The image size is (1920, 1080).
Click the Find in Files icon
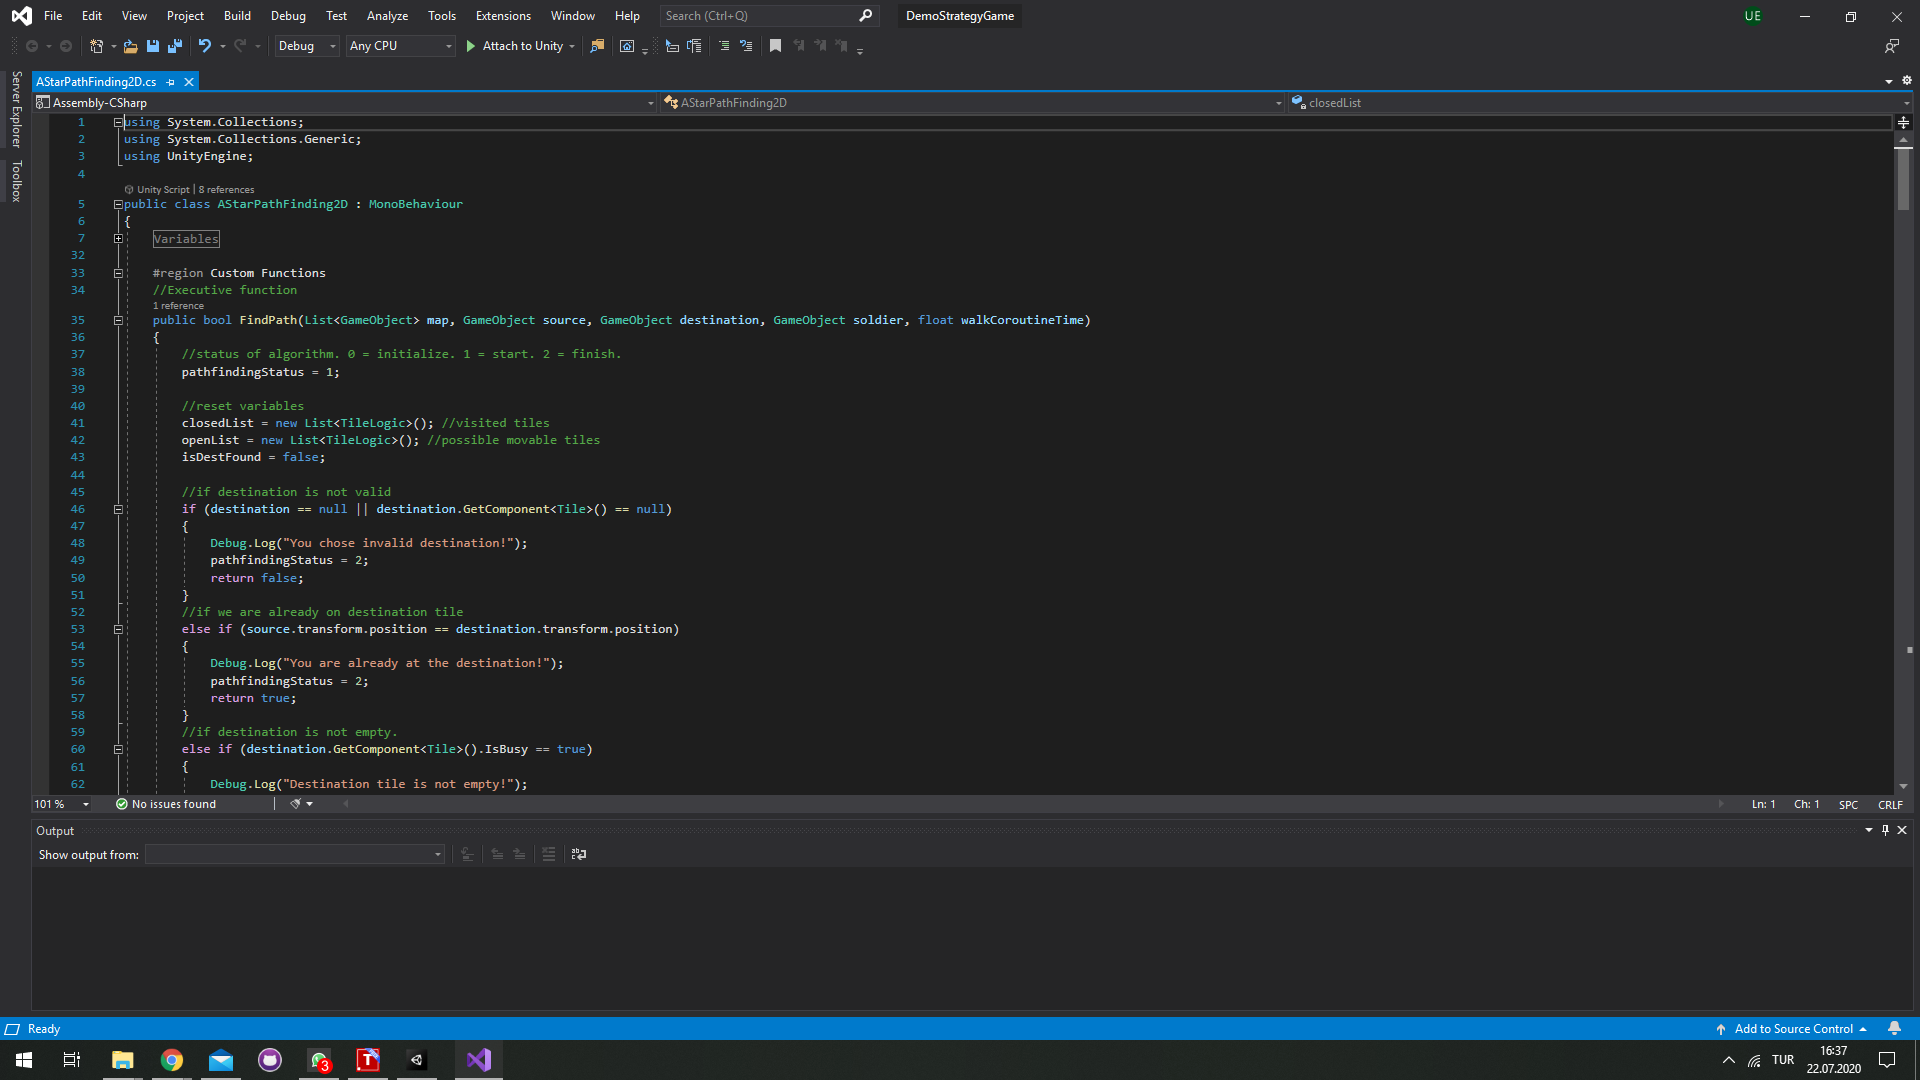coord(597,46)
